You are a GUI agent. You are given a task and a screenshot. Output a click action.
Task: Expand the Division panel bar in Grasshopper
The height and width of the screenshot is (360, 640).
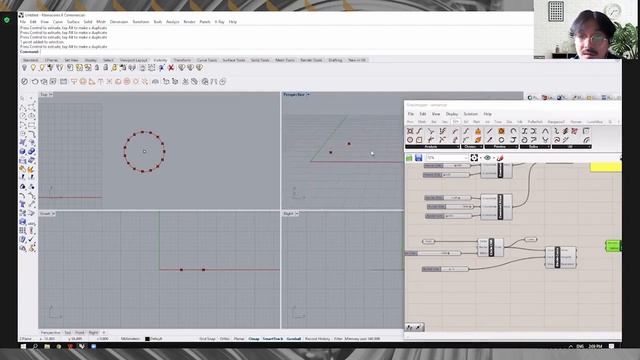tap(471, 147)
